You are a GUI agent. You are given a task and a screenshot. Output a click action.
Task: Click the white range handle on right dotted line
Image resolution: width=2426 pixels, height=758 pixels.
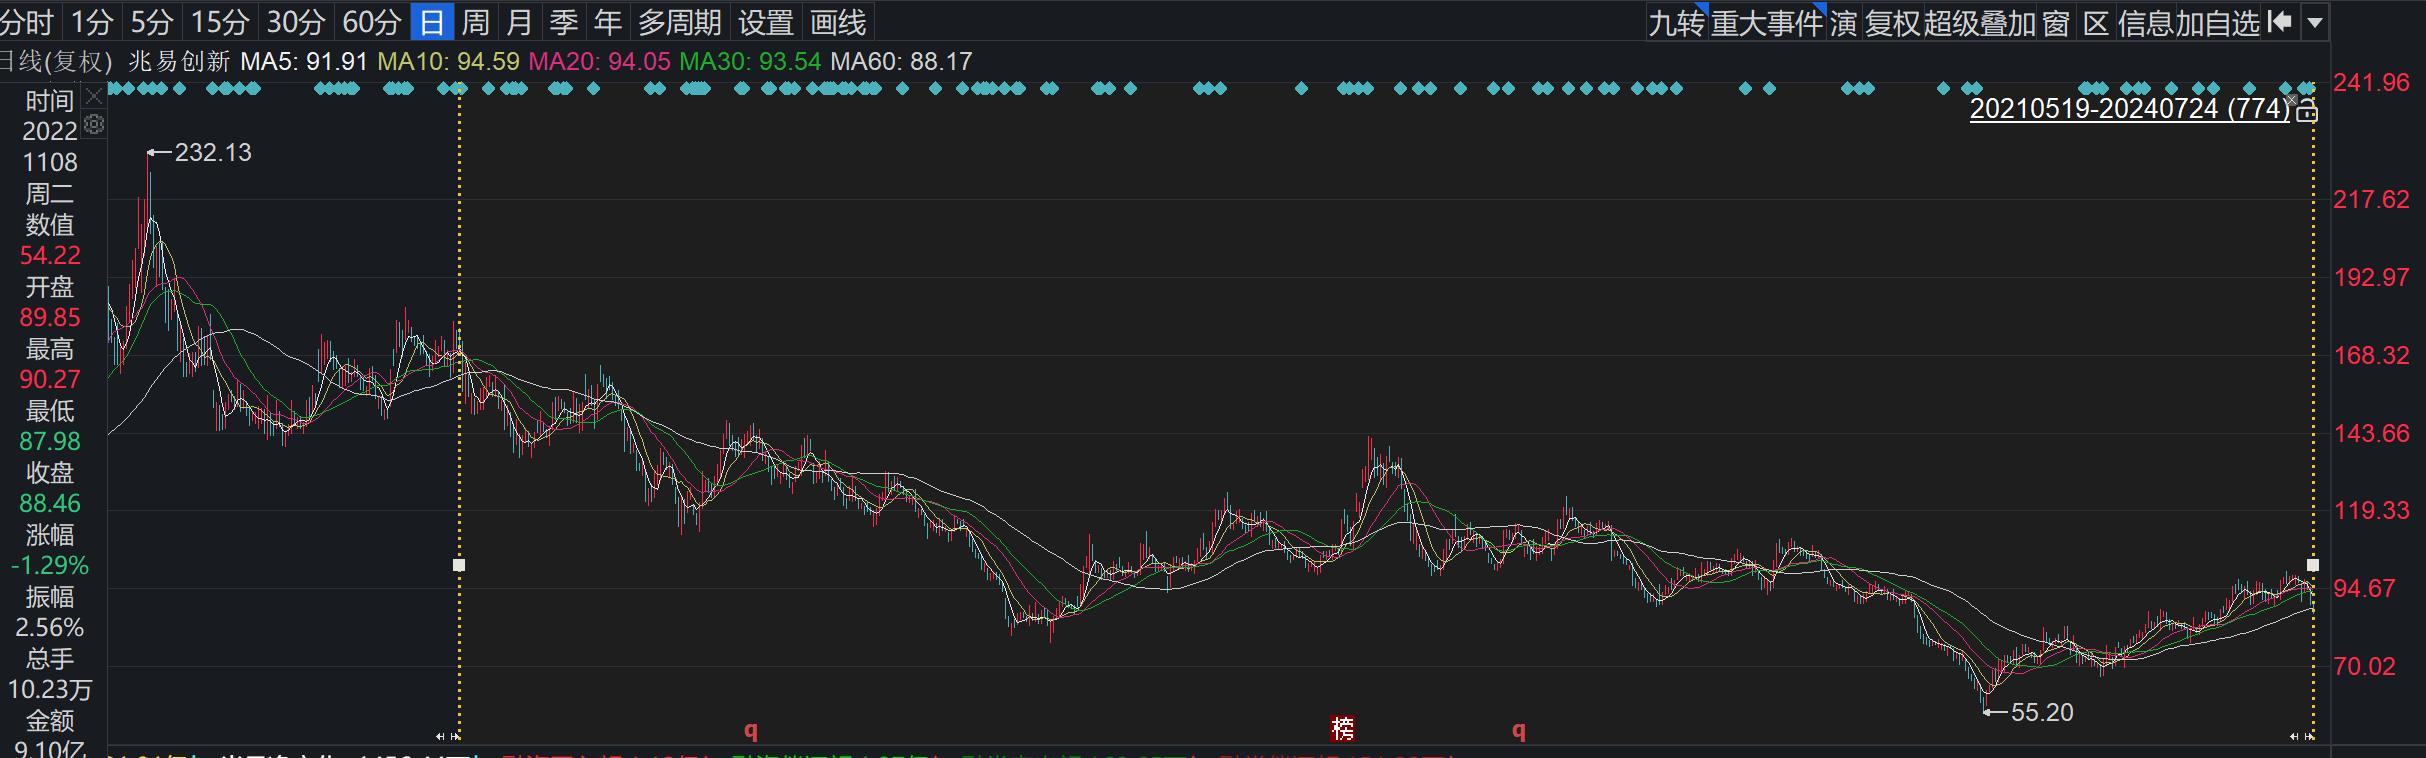click(2312, 565)
